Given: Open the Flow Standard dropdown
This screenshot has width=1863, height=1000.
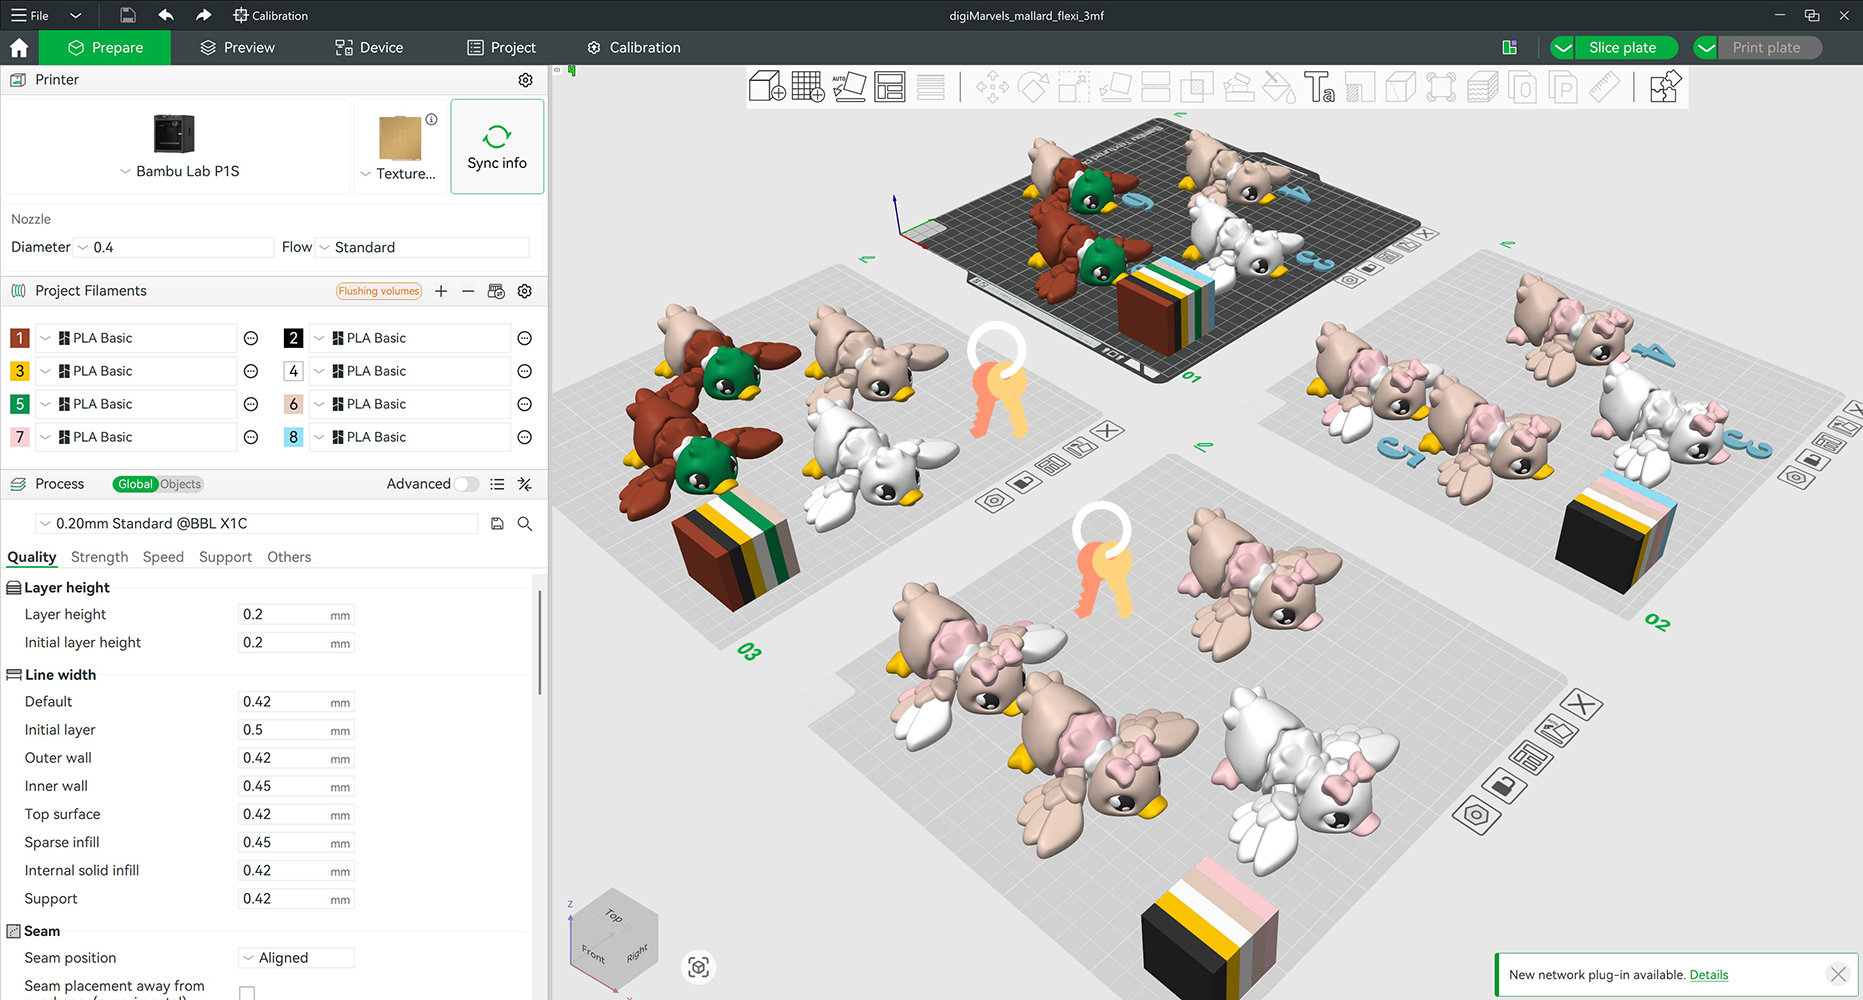Looking at the screenshot, I should [423, 247].
